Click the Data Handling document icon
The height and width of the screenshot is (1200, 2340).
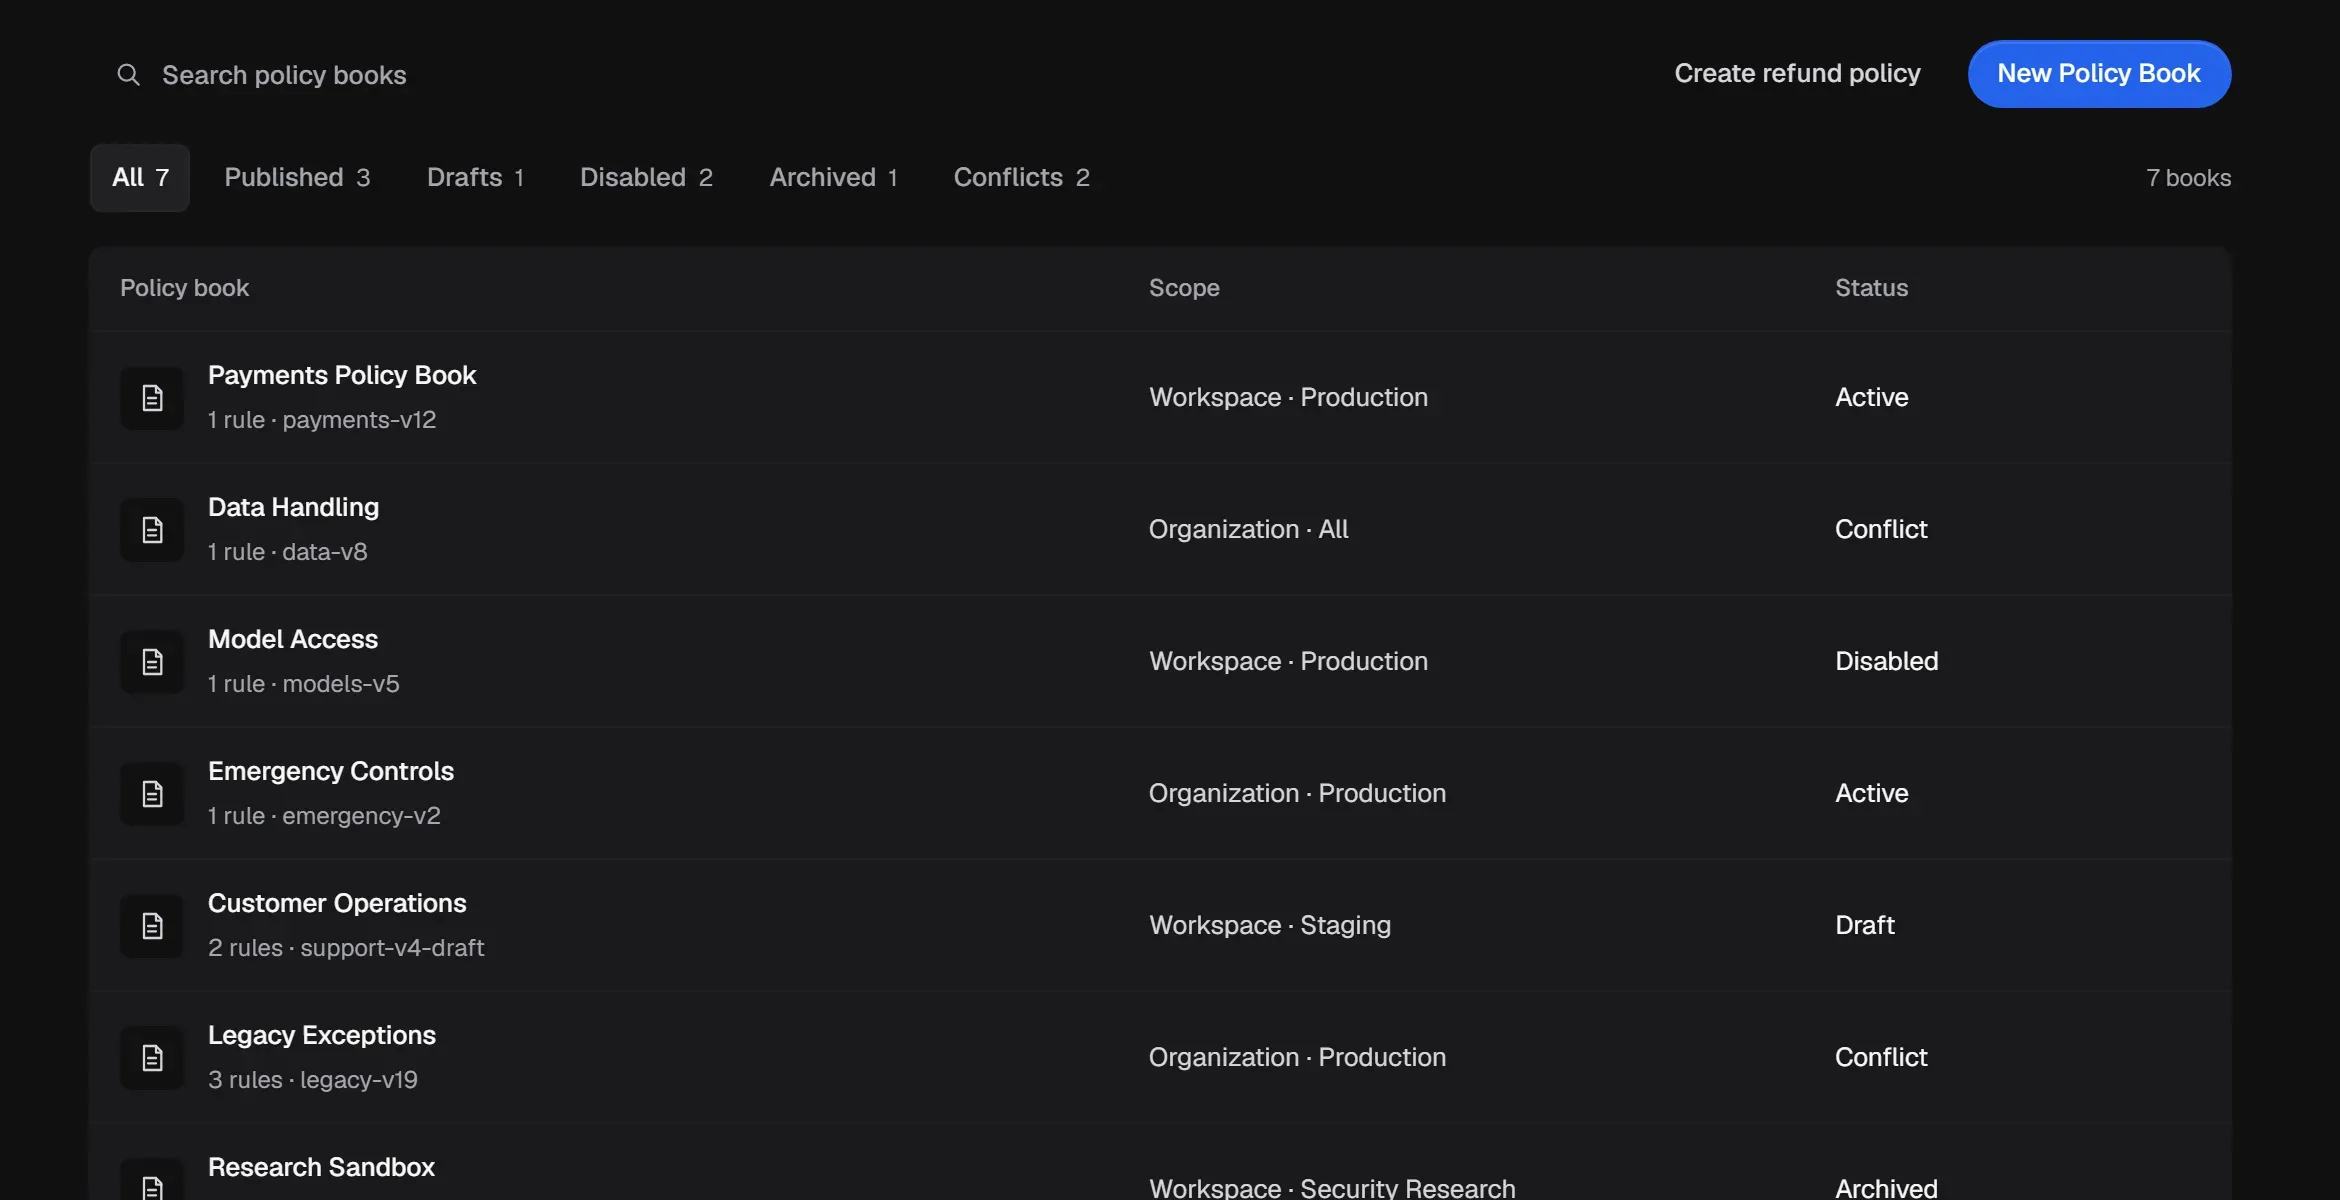click(152, 530)
